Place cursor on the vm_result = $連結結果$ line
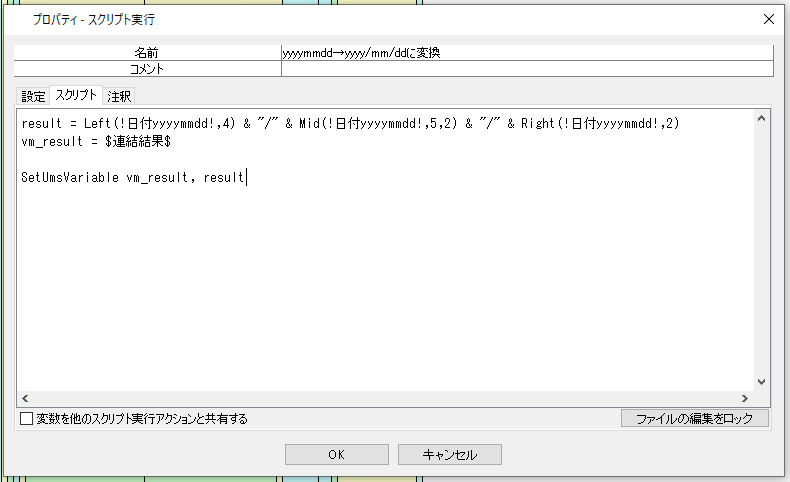The width and height of the screenshot is (790, 482). point(100,142)
